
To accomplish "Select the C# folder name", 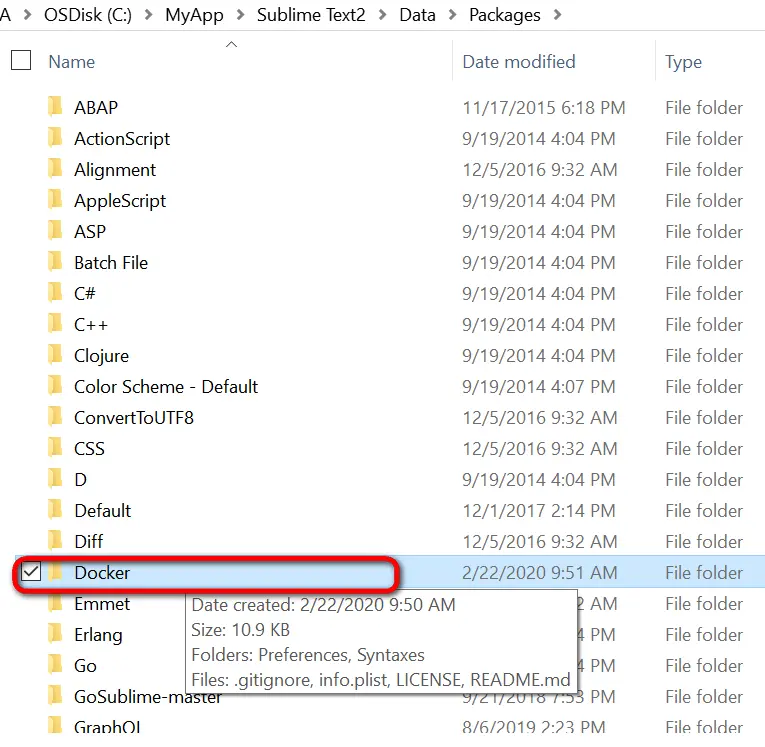I will click(84, 293).
